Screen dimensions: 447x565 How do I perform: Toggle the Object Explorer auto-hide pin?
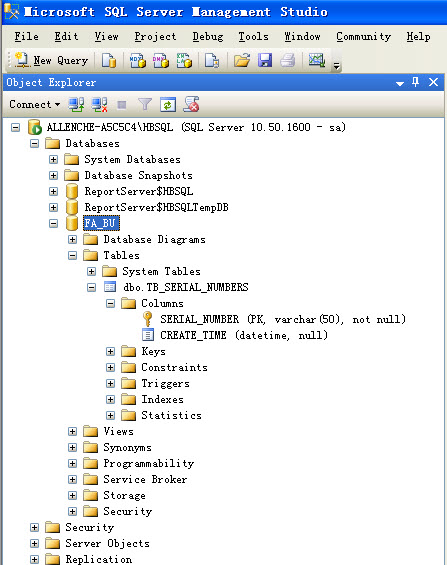(415, 83)
